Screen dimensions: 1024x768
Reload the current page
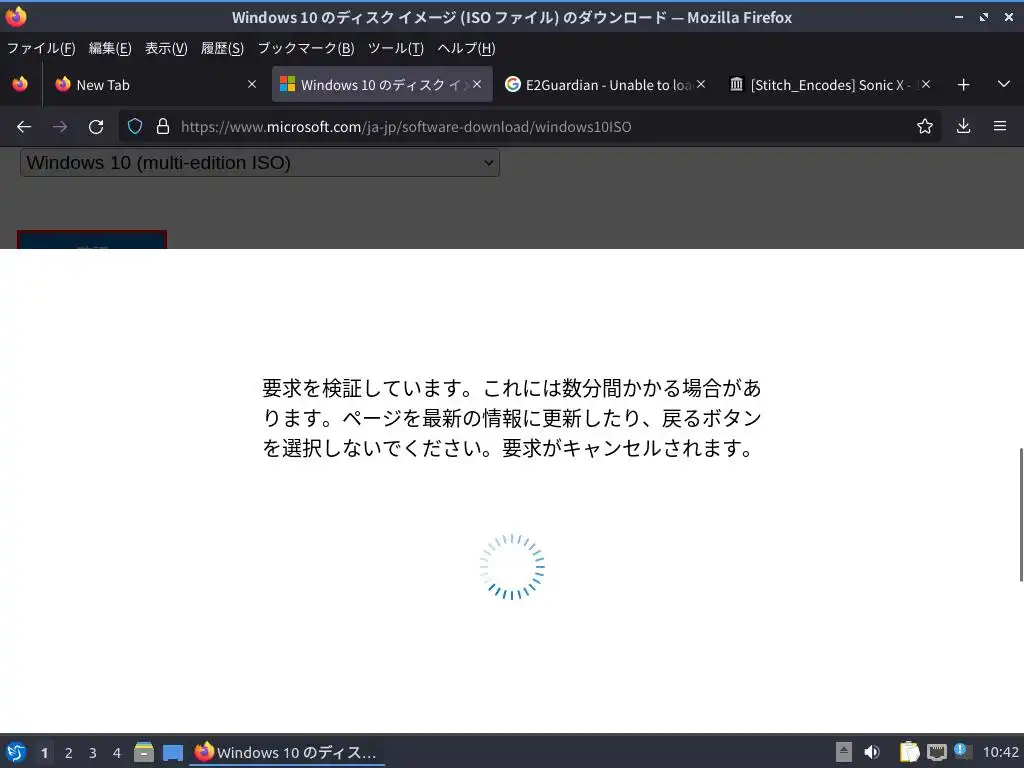pyautogui.click(x=96, y=127)
